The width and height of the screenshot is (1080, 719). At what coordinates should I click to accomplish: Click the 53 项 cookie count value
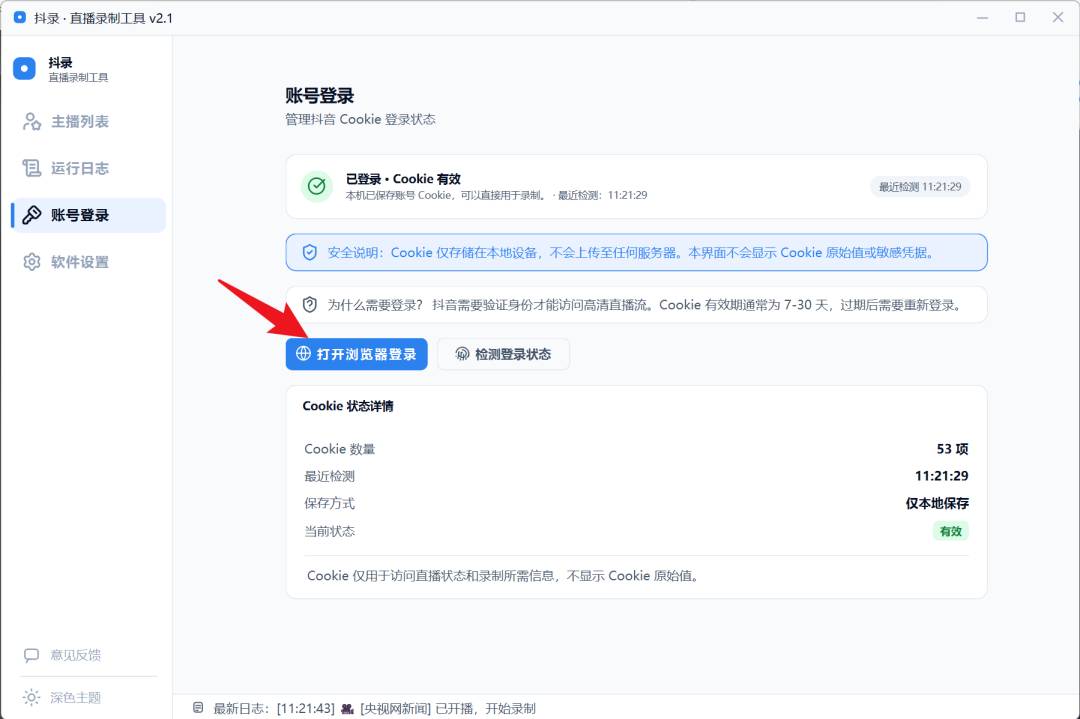[x=952, y=449]
